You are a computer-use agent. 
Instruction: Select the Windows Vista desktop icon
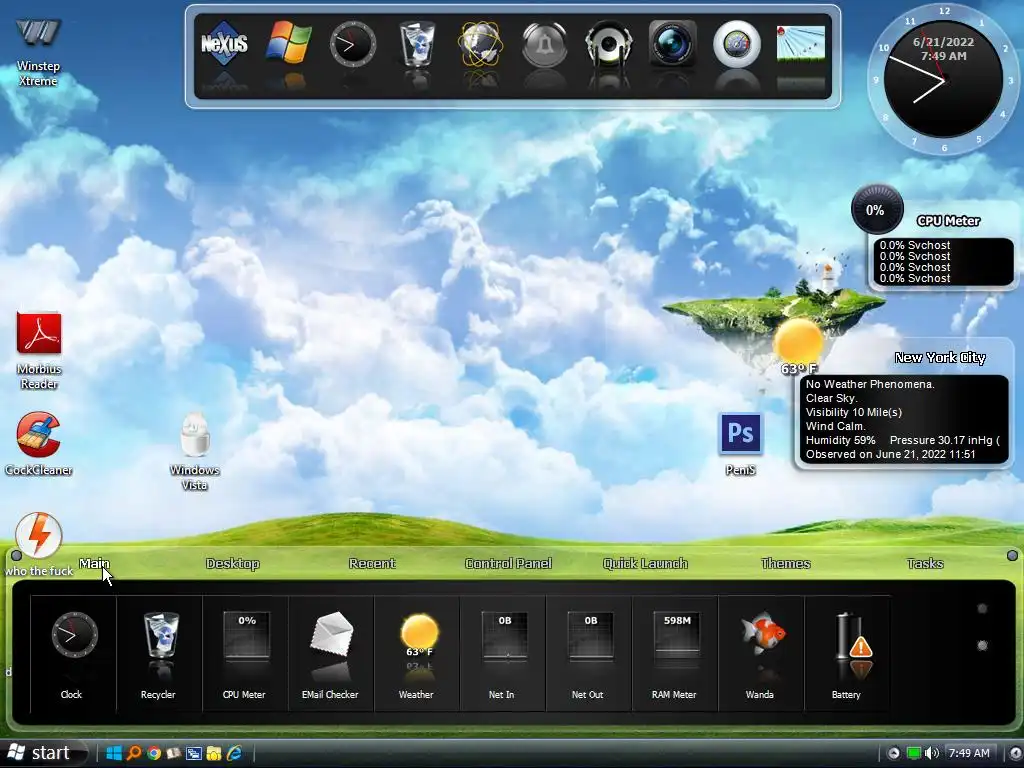point(195,452)
